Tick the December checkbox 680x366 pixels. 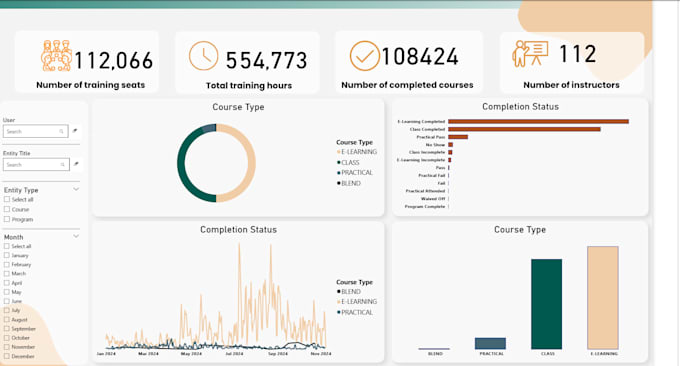(x=7, y=356)
